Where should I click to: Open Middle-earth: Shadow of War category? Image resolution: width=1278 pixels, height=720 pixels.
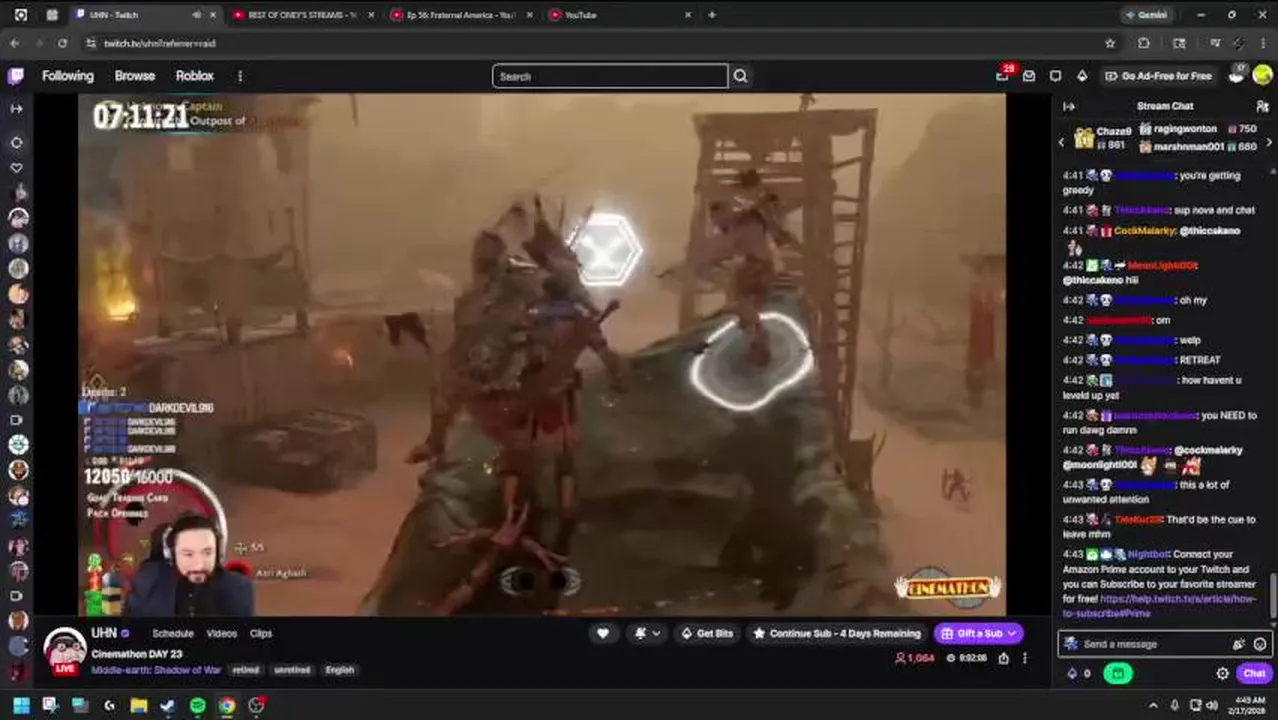tap(156, 670)
